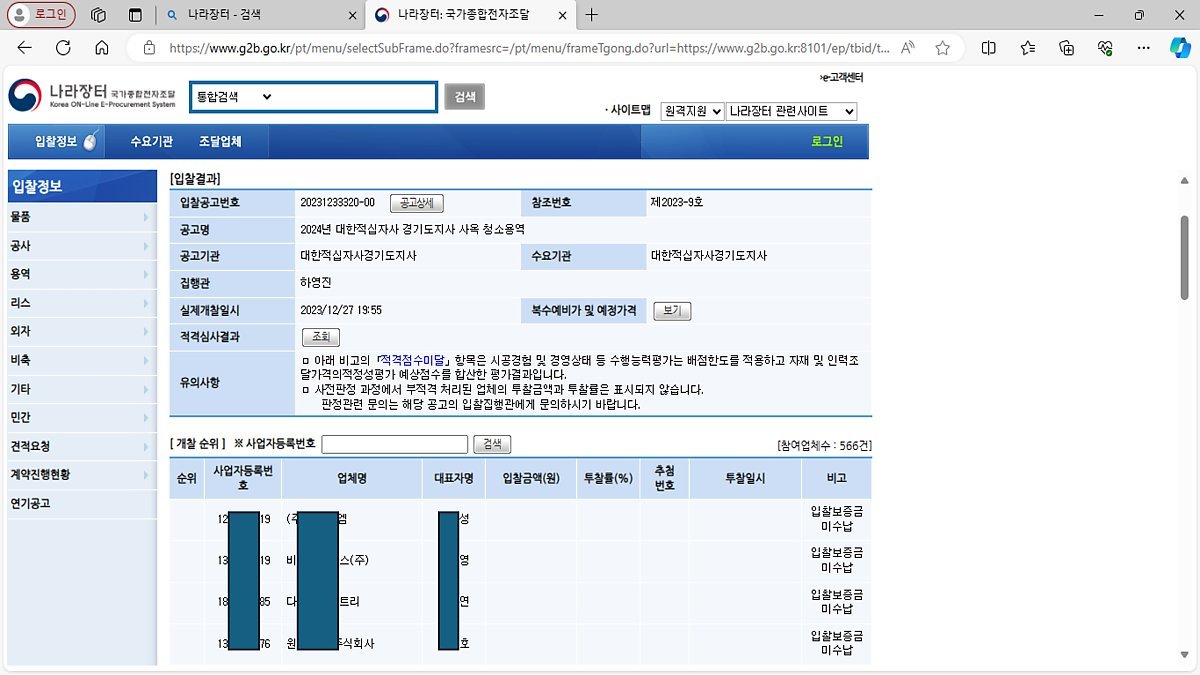Add this page to favorites
This screenshot has height=675, width=1200.
pyautogui.click(x=941, y=46)
